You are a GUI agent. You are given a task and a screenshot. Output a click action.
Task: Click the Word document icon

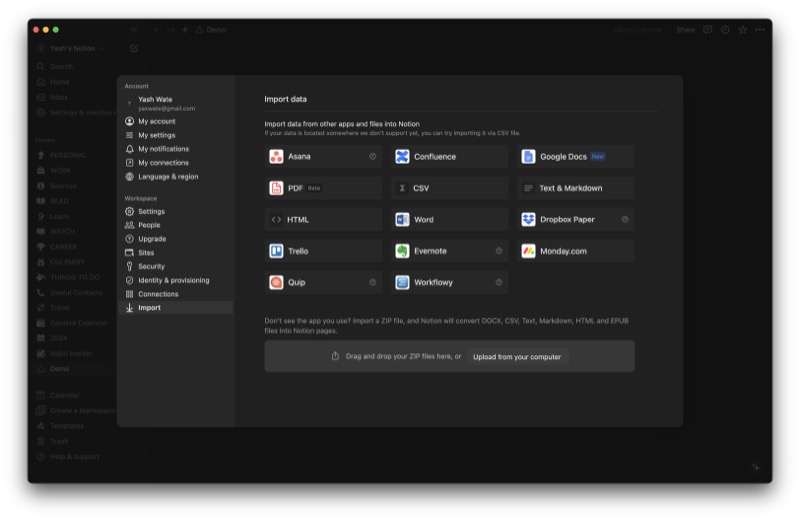pyautogui.click(x=402, y=219)
